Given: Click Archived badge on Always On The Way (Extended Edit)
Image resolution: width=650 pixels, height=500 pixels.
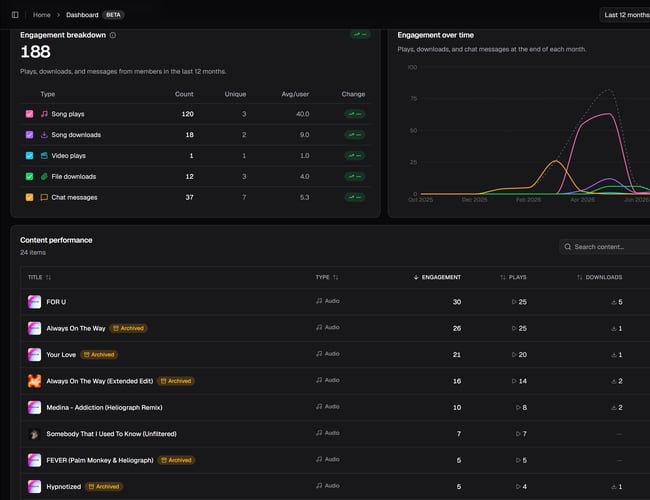Looking at the screenshot, I should click(x=176, y=381).
